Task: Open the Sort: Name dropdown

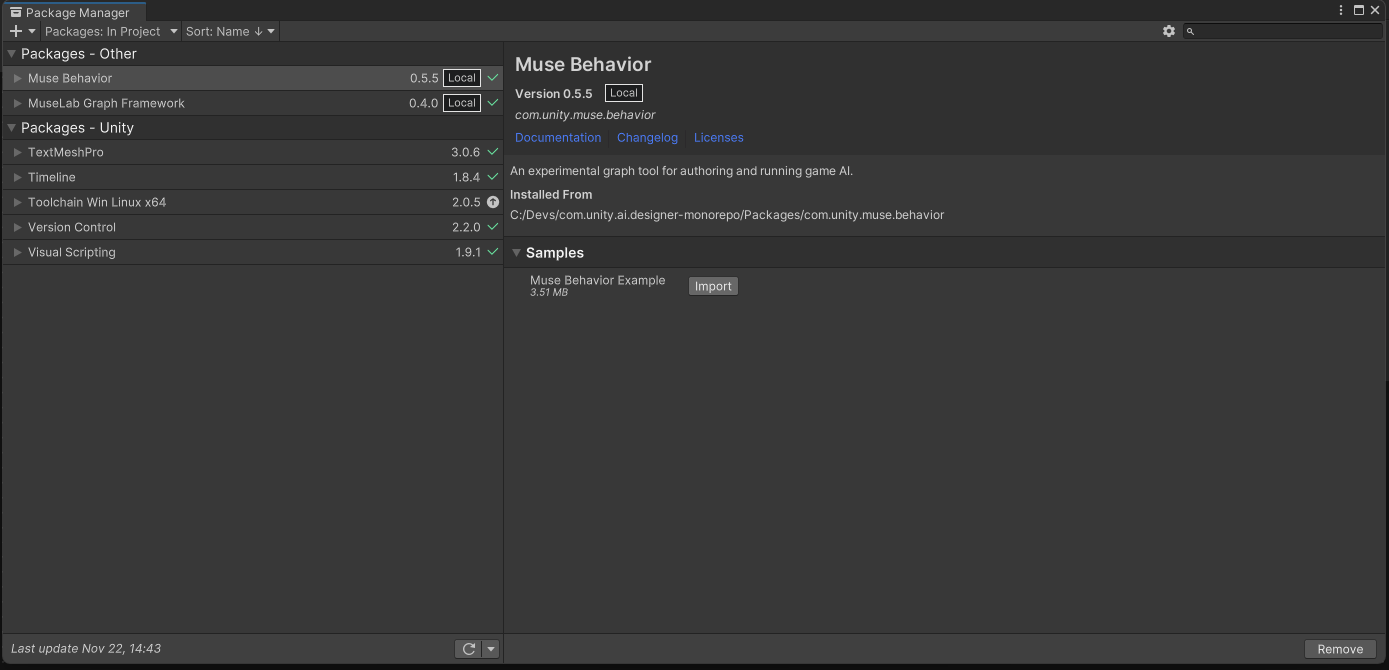Action: point(230,31)
